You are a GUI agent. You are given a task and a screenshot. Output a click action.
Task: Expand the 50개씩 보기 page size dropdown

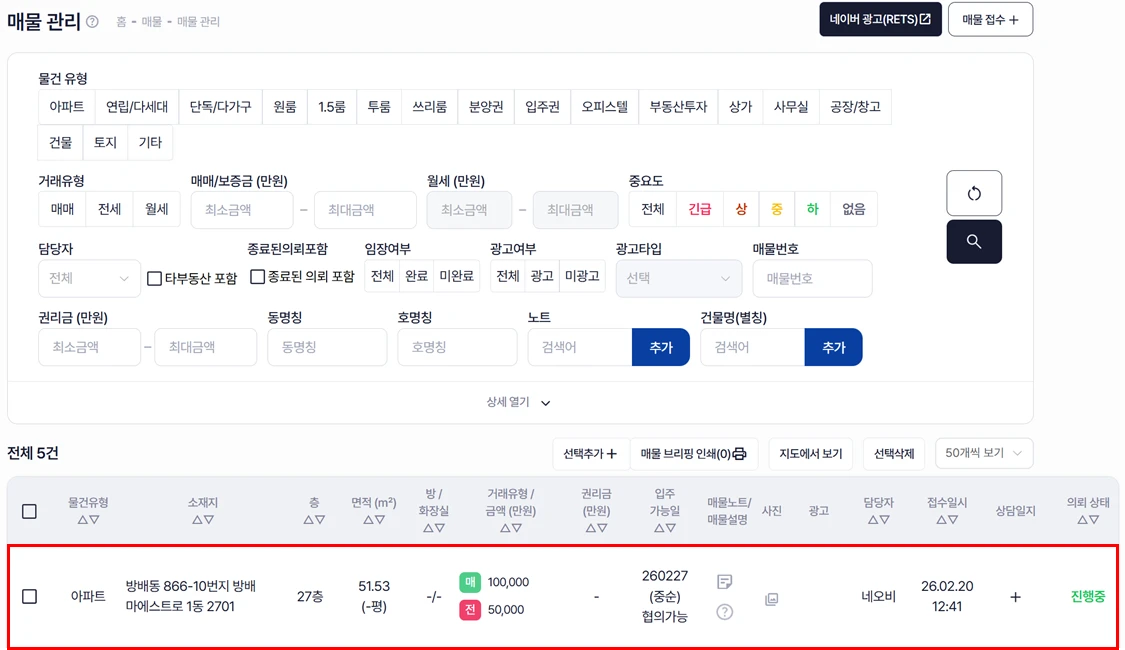coord(983,453)
